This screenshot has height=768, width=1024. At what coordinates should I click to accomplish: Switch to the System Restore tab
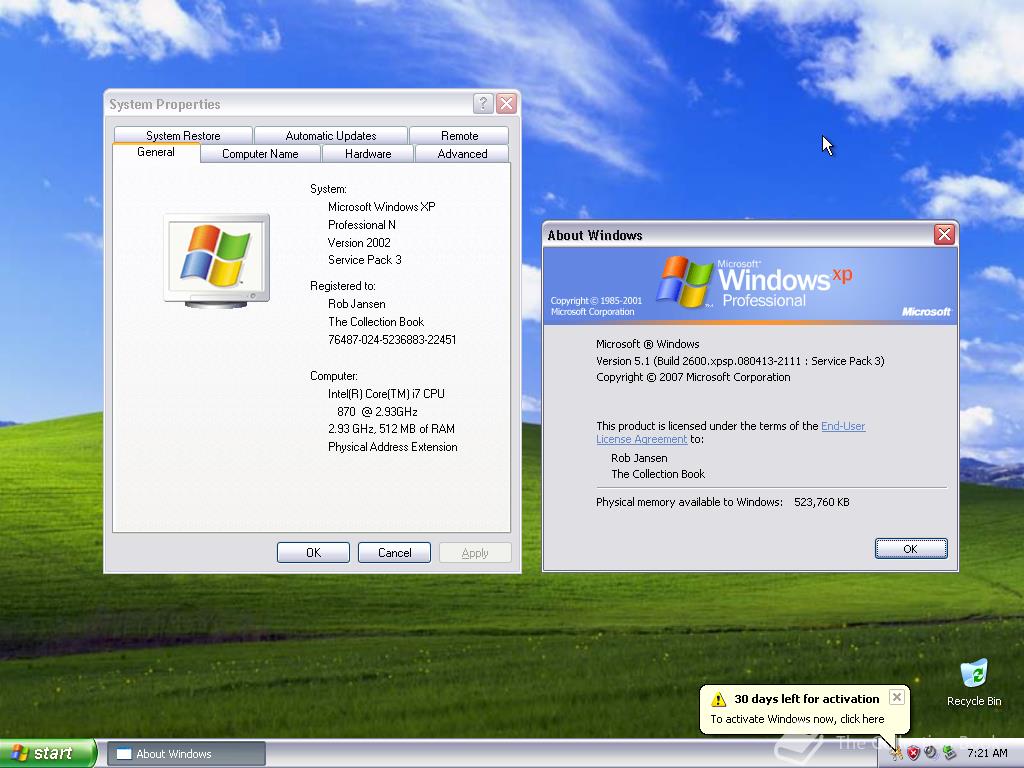click(x=183, y=136)
